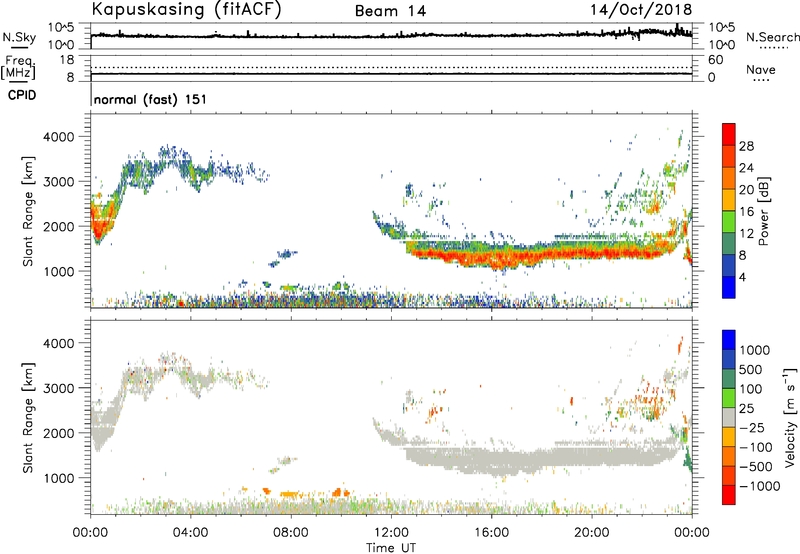Click the red bottom of velocity colorbar

(729, 495)
